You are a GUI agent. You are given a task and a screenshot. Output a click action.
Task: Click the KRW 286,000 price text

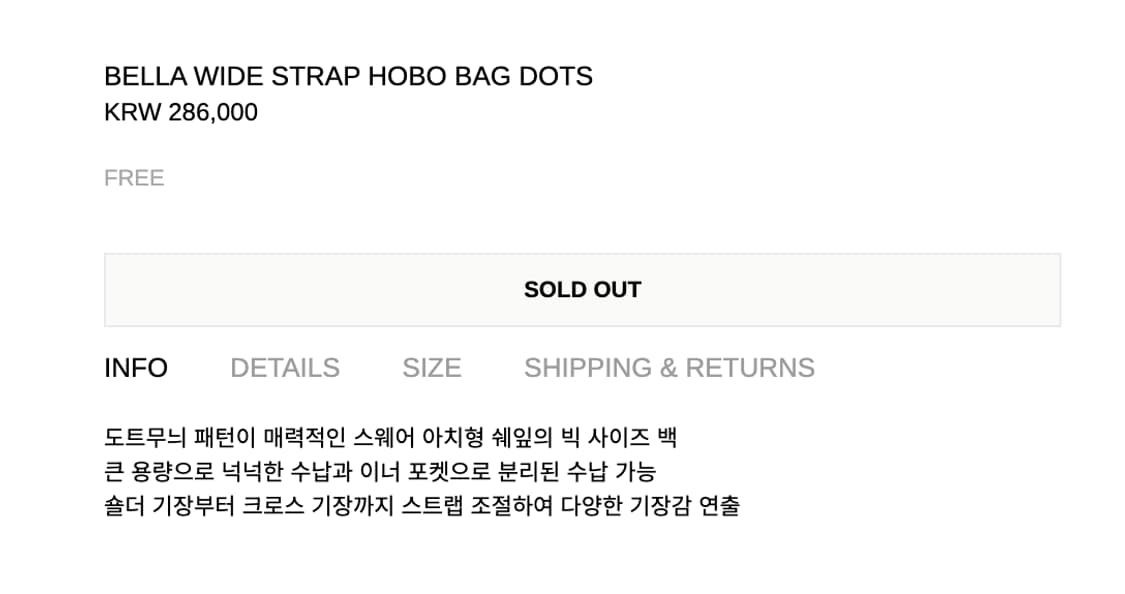pyautogui.click(x=181, y=113)
